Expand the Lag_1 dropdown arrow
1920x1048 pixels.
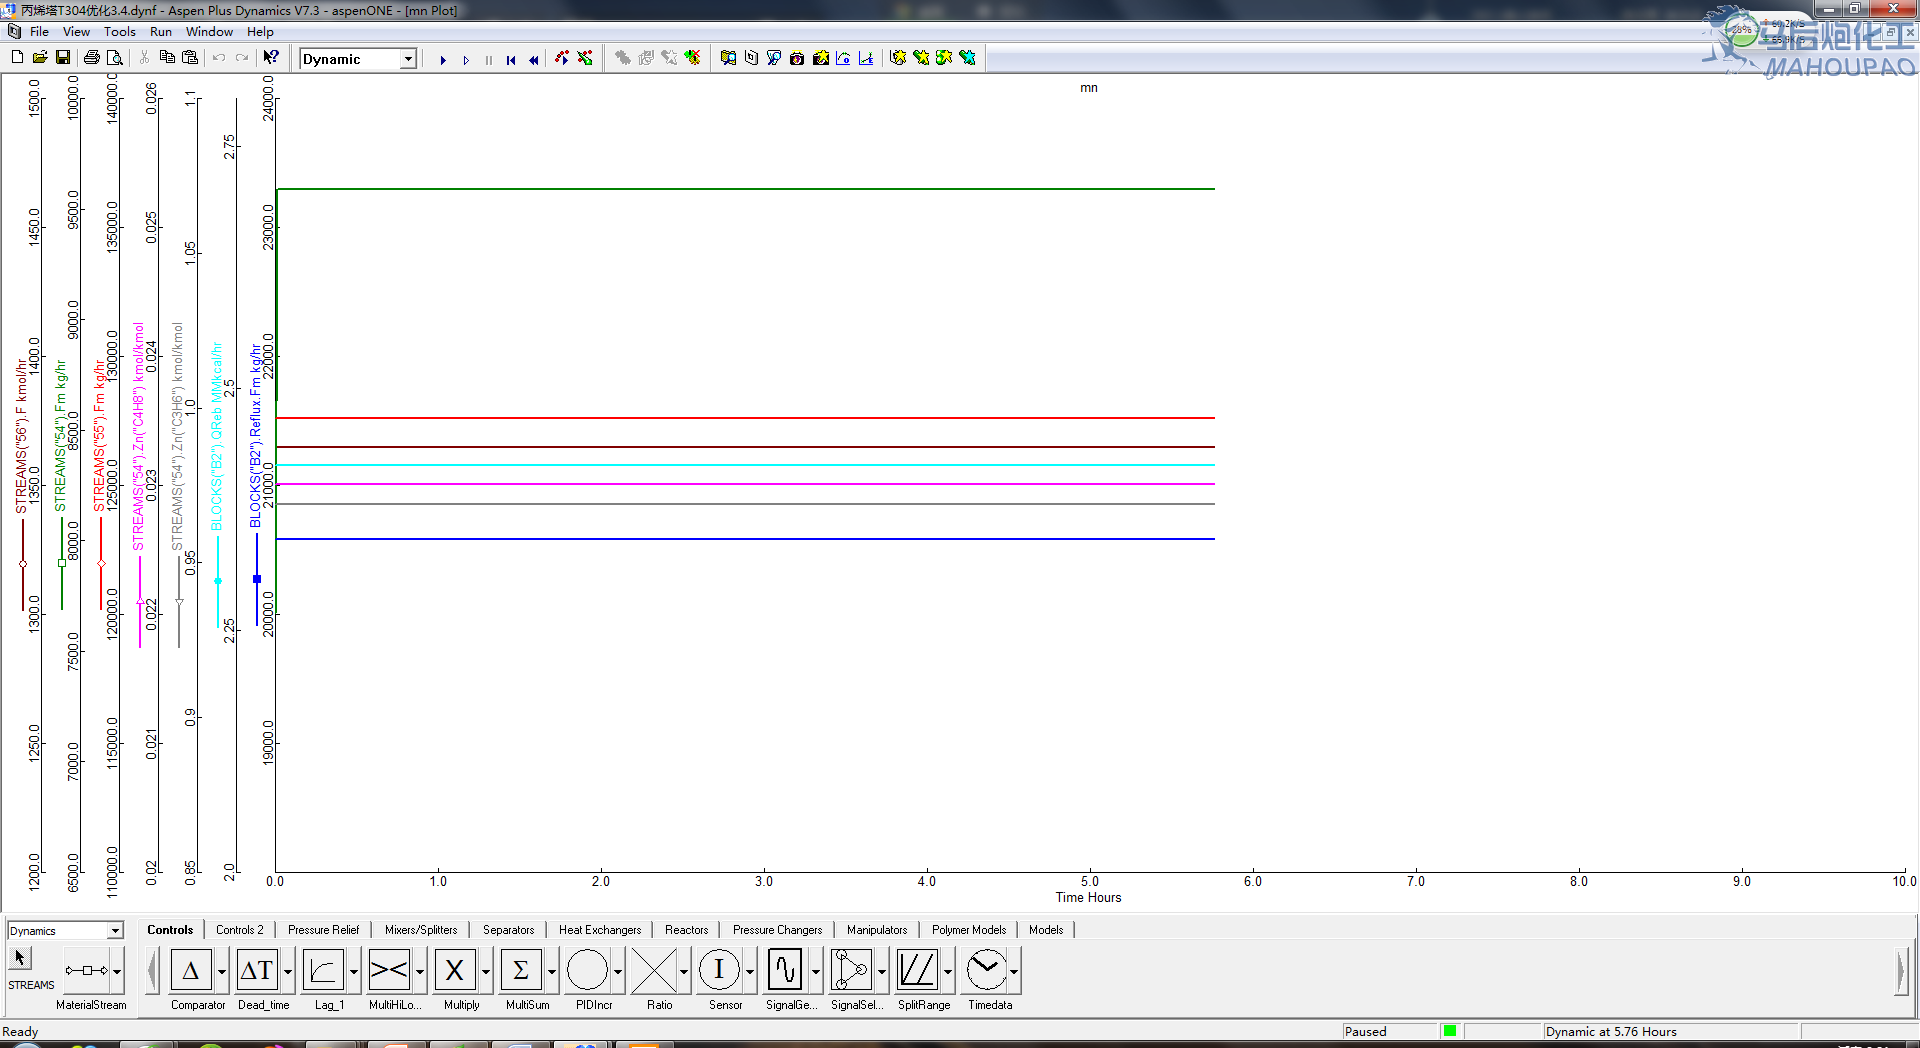(x=353, y=971)
